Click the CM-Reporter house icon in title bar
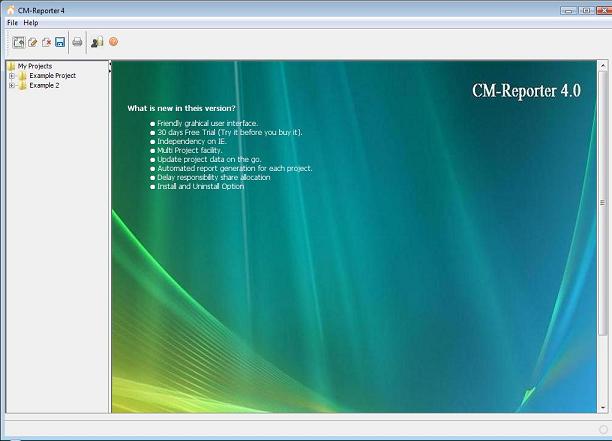The image size is (612, 441). point(11,10)
